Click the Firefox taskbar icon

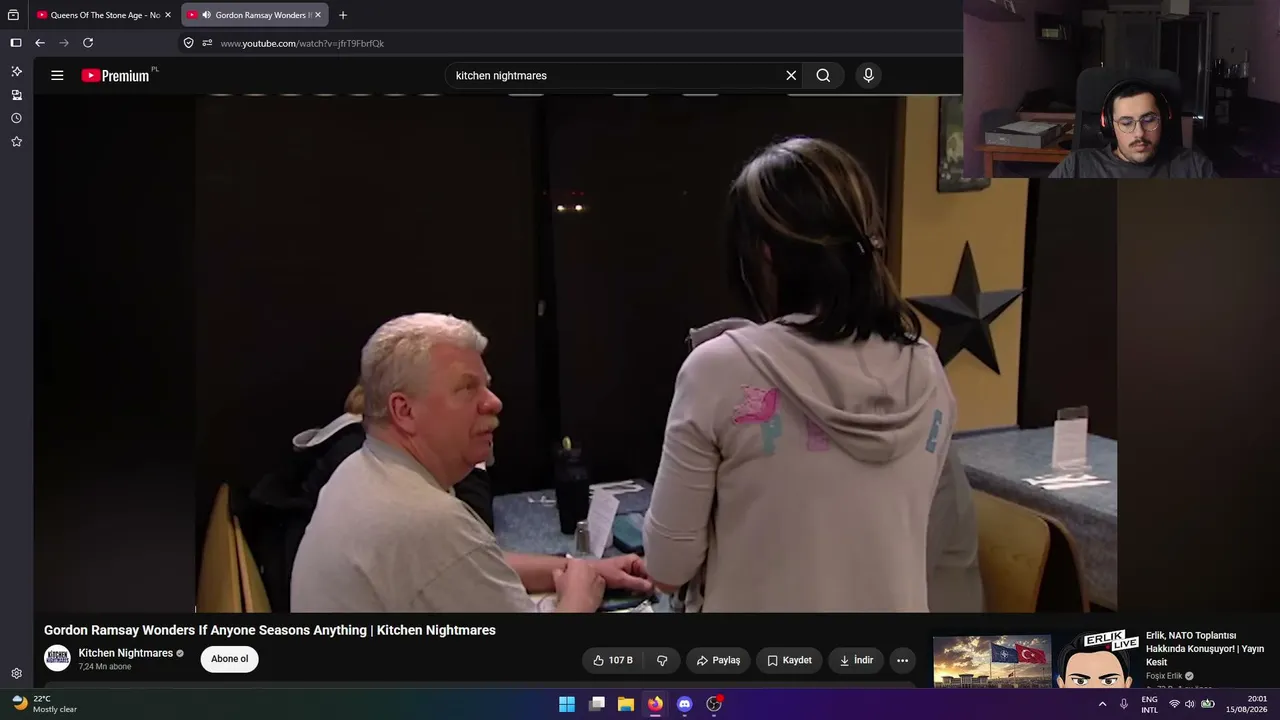click(x=655, y=704)
